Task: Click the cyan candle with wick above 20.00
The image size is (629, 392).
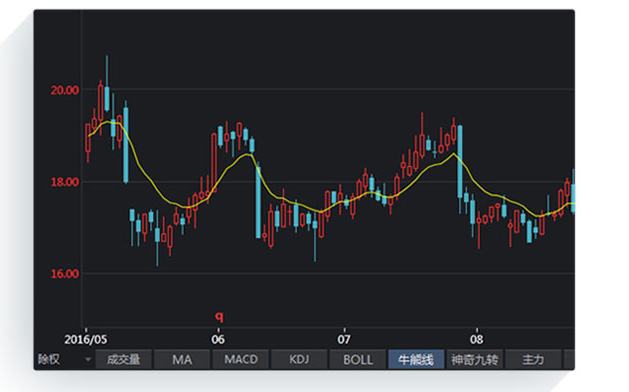Action: point(107,98)
